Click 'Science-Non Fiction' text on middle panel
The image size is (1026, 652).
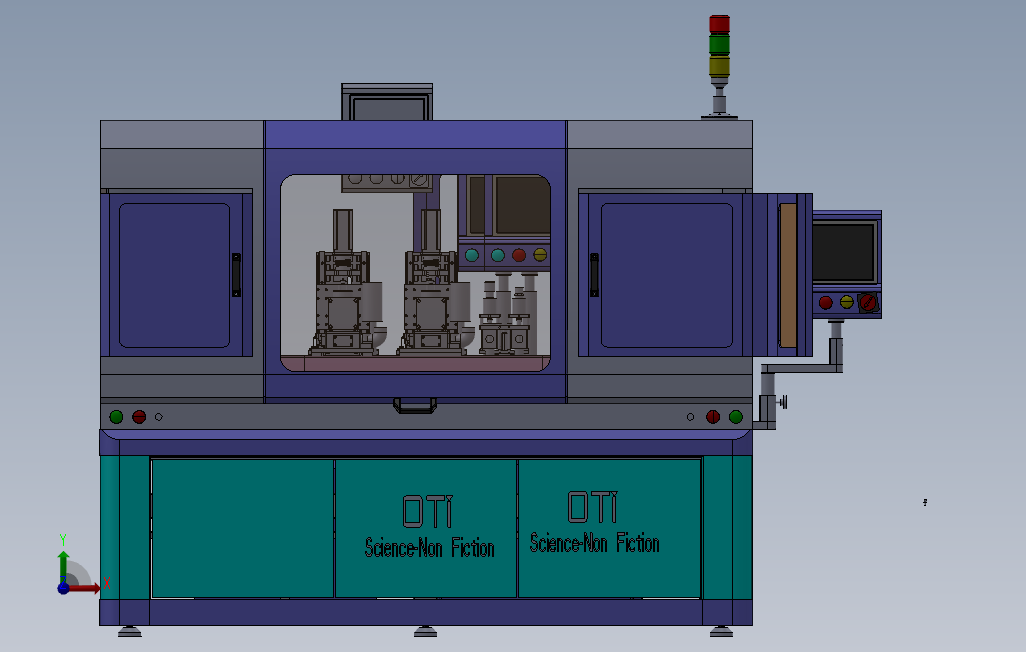tap(430, 547)
